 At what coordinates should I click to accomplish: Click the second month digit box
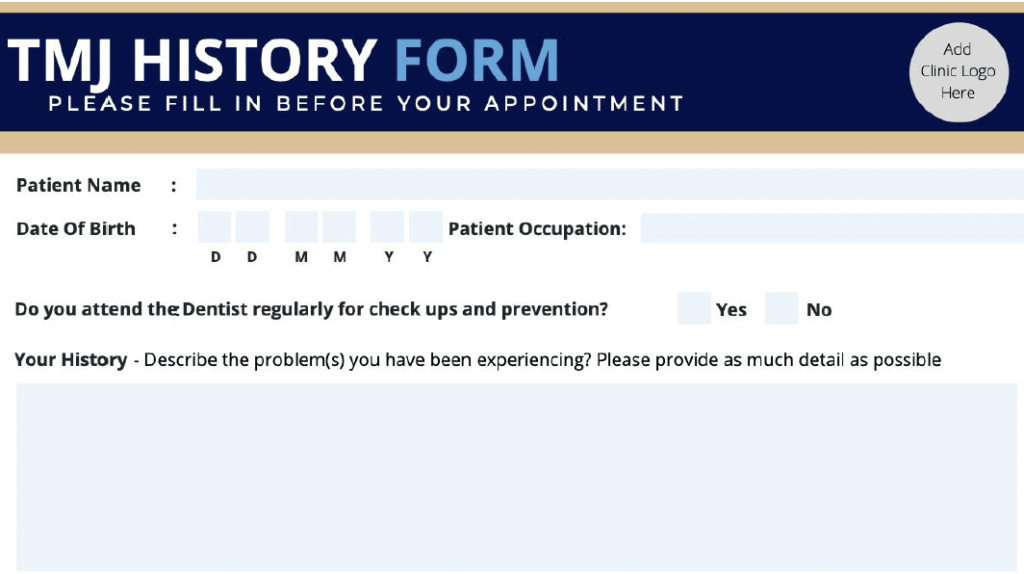point(339,227)
